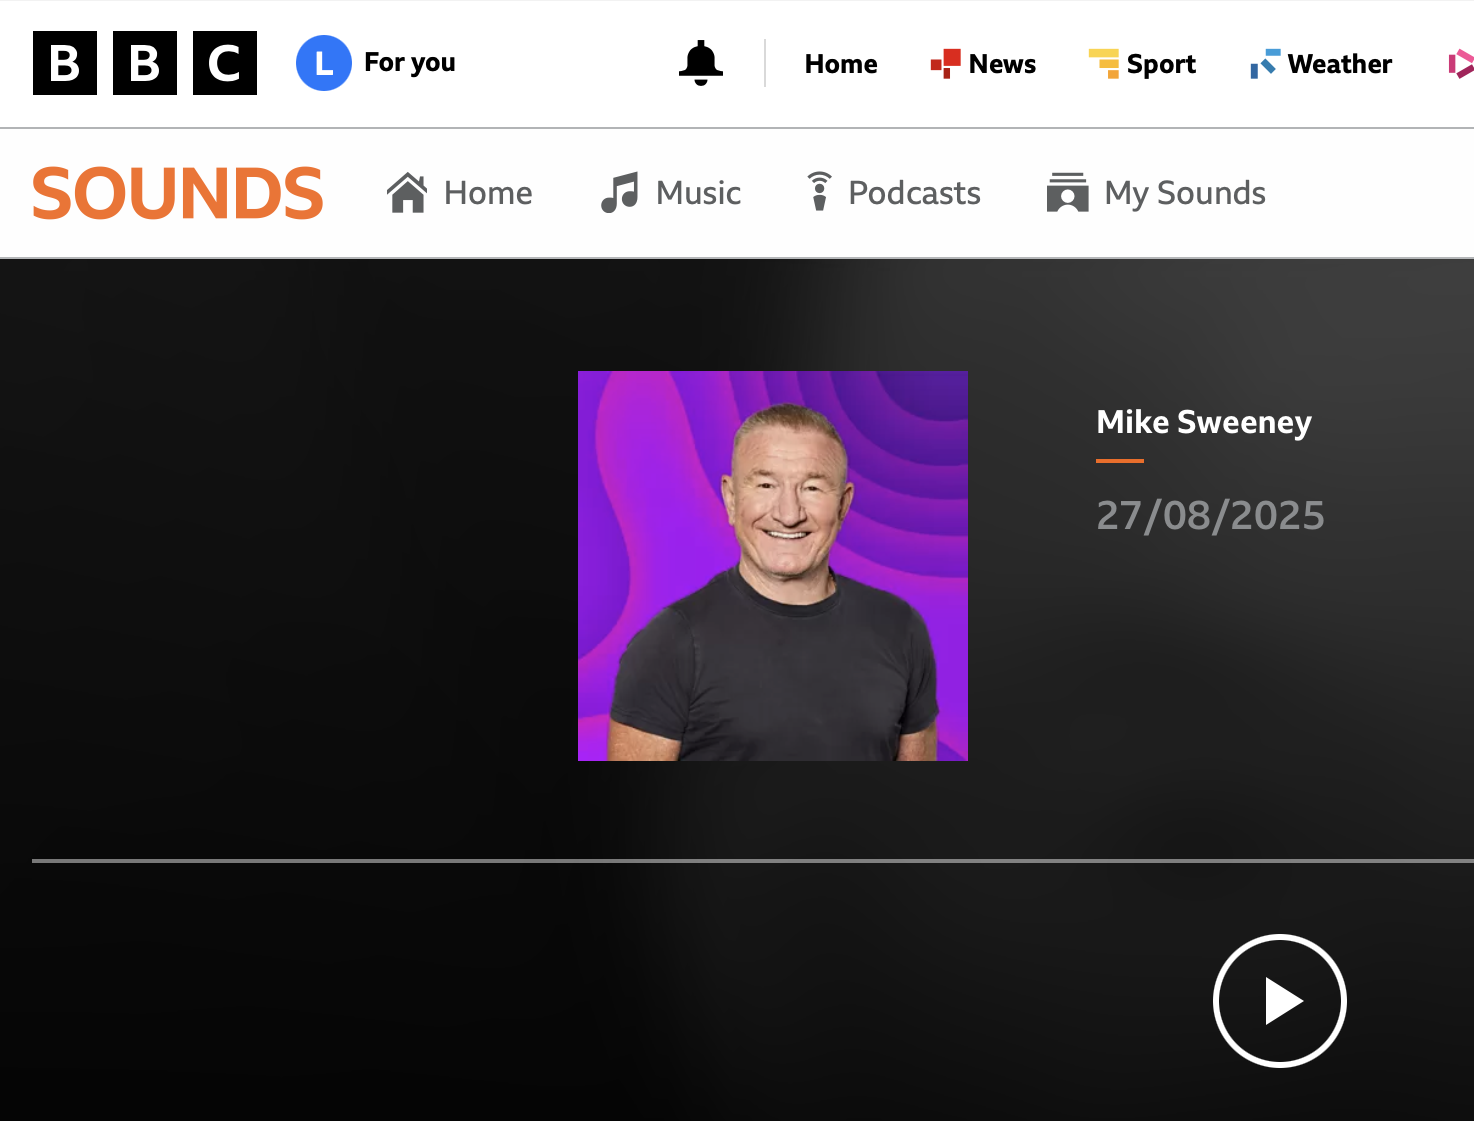The width and height of the screenshot is (1474, 1121).
Task: Click the pink iPlayer icon
Action: [x=1460, y=64]
